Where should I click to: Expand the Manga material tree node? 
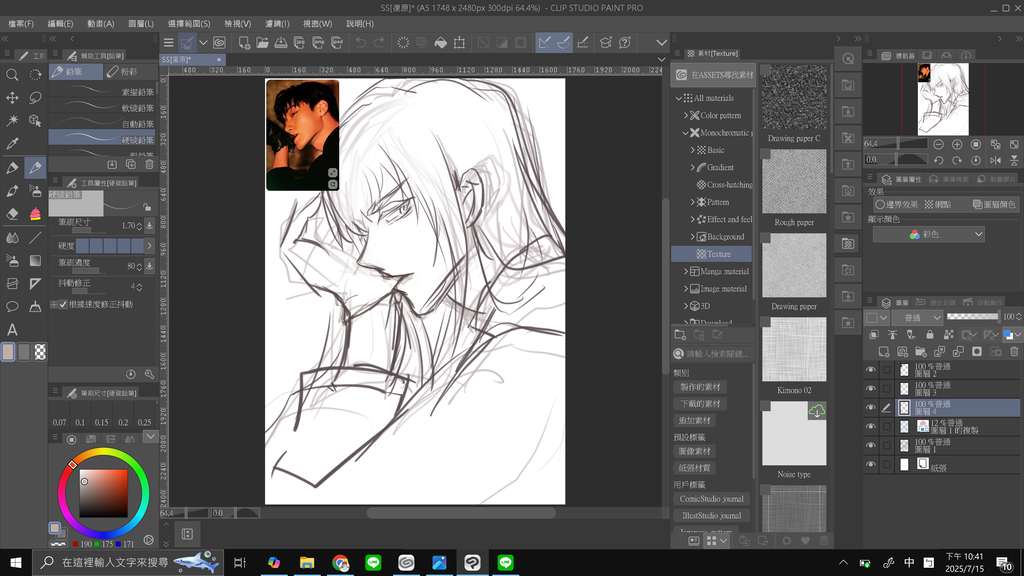[x=686, y=271]
